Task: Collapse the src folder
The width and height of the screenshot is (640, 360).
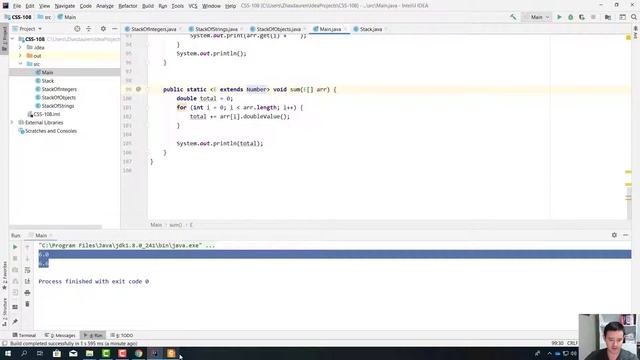Action: click(x=20, y=64)
